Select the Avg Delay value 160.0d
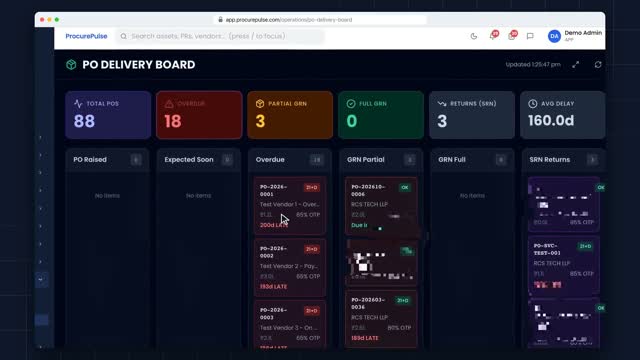 click(551, 121)
